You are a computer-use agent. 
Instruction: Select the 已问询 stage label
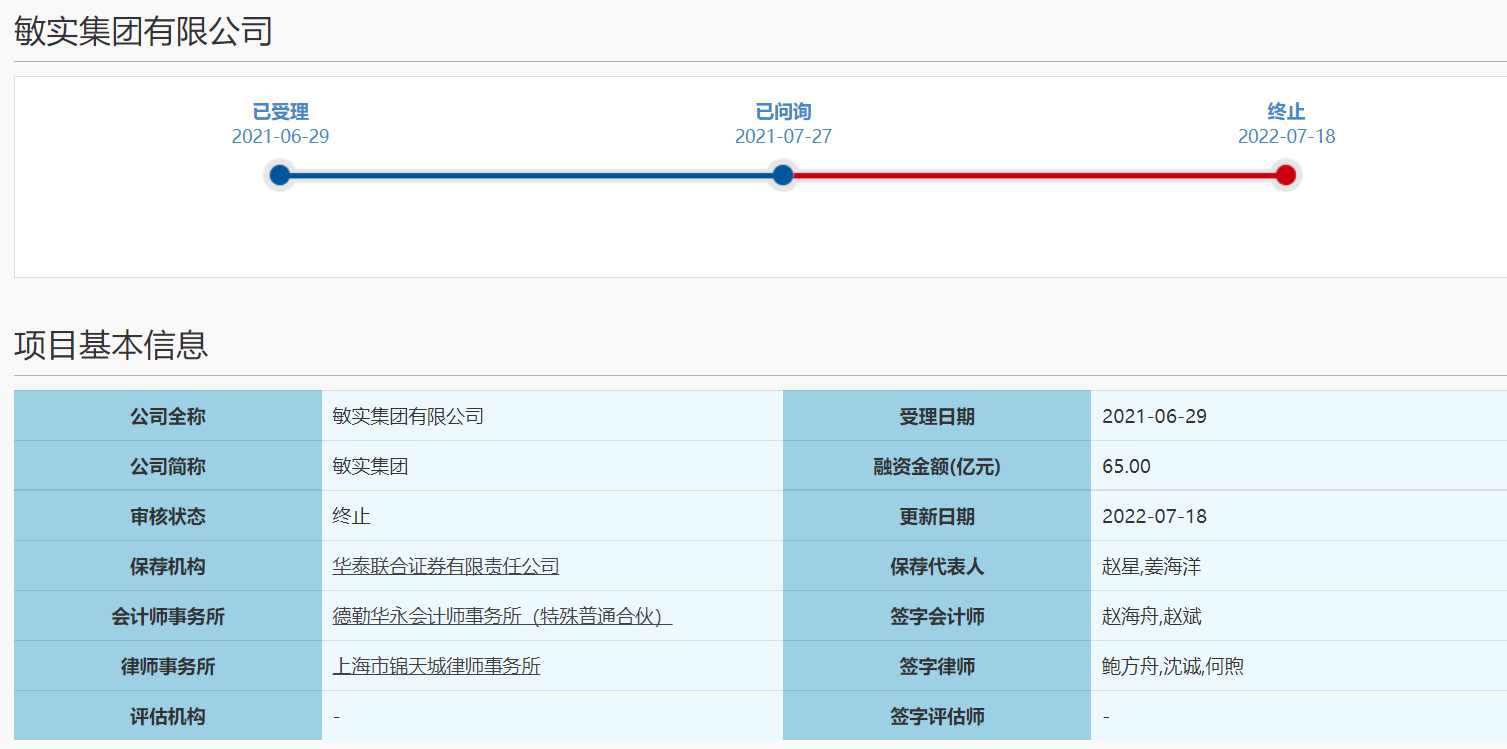(x=783, y=112)
